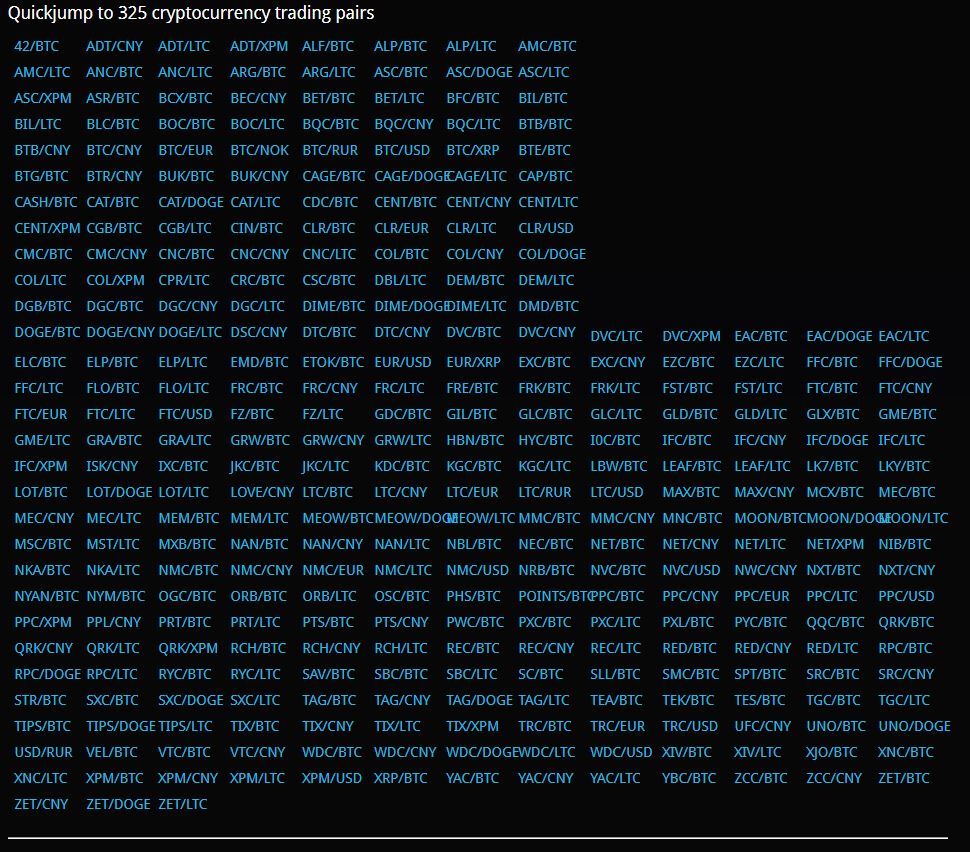970x852 pixels.
Task: Select XPM/USD pair link
Action: [331, 778]
